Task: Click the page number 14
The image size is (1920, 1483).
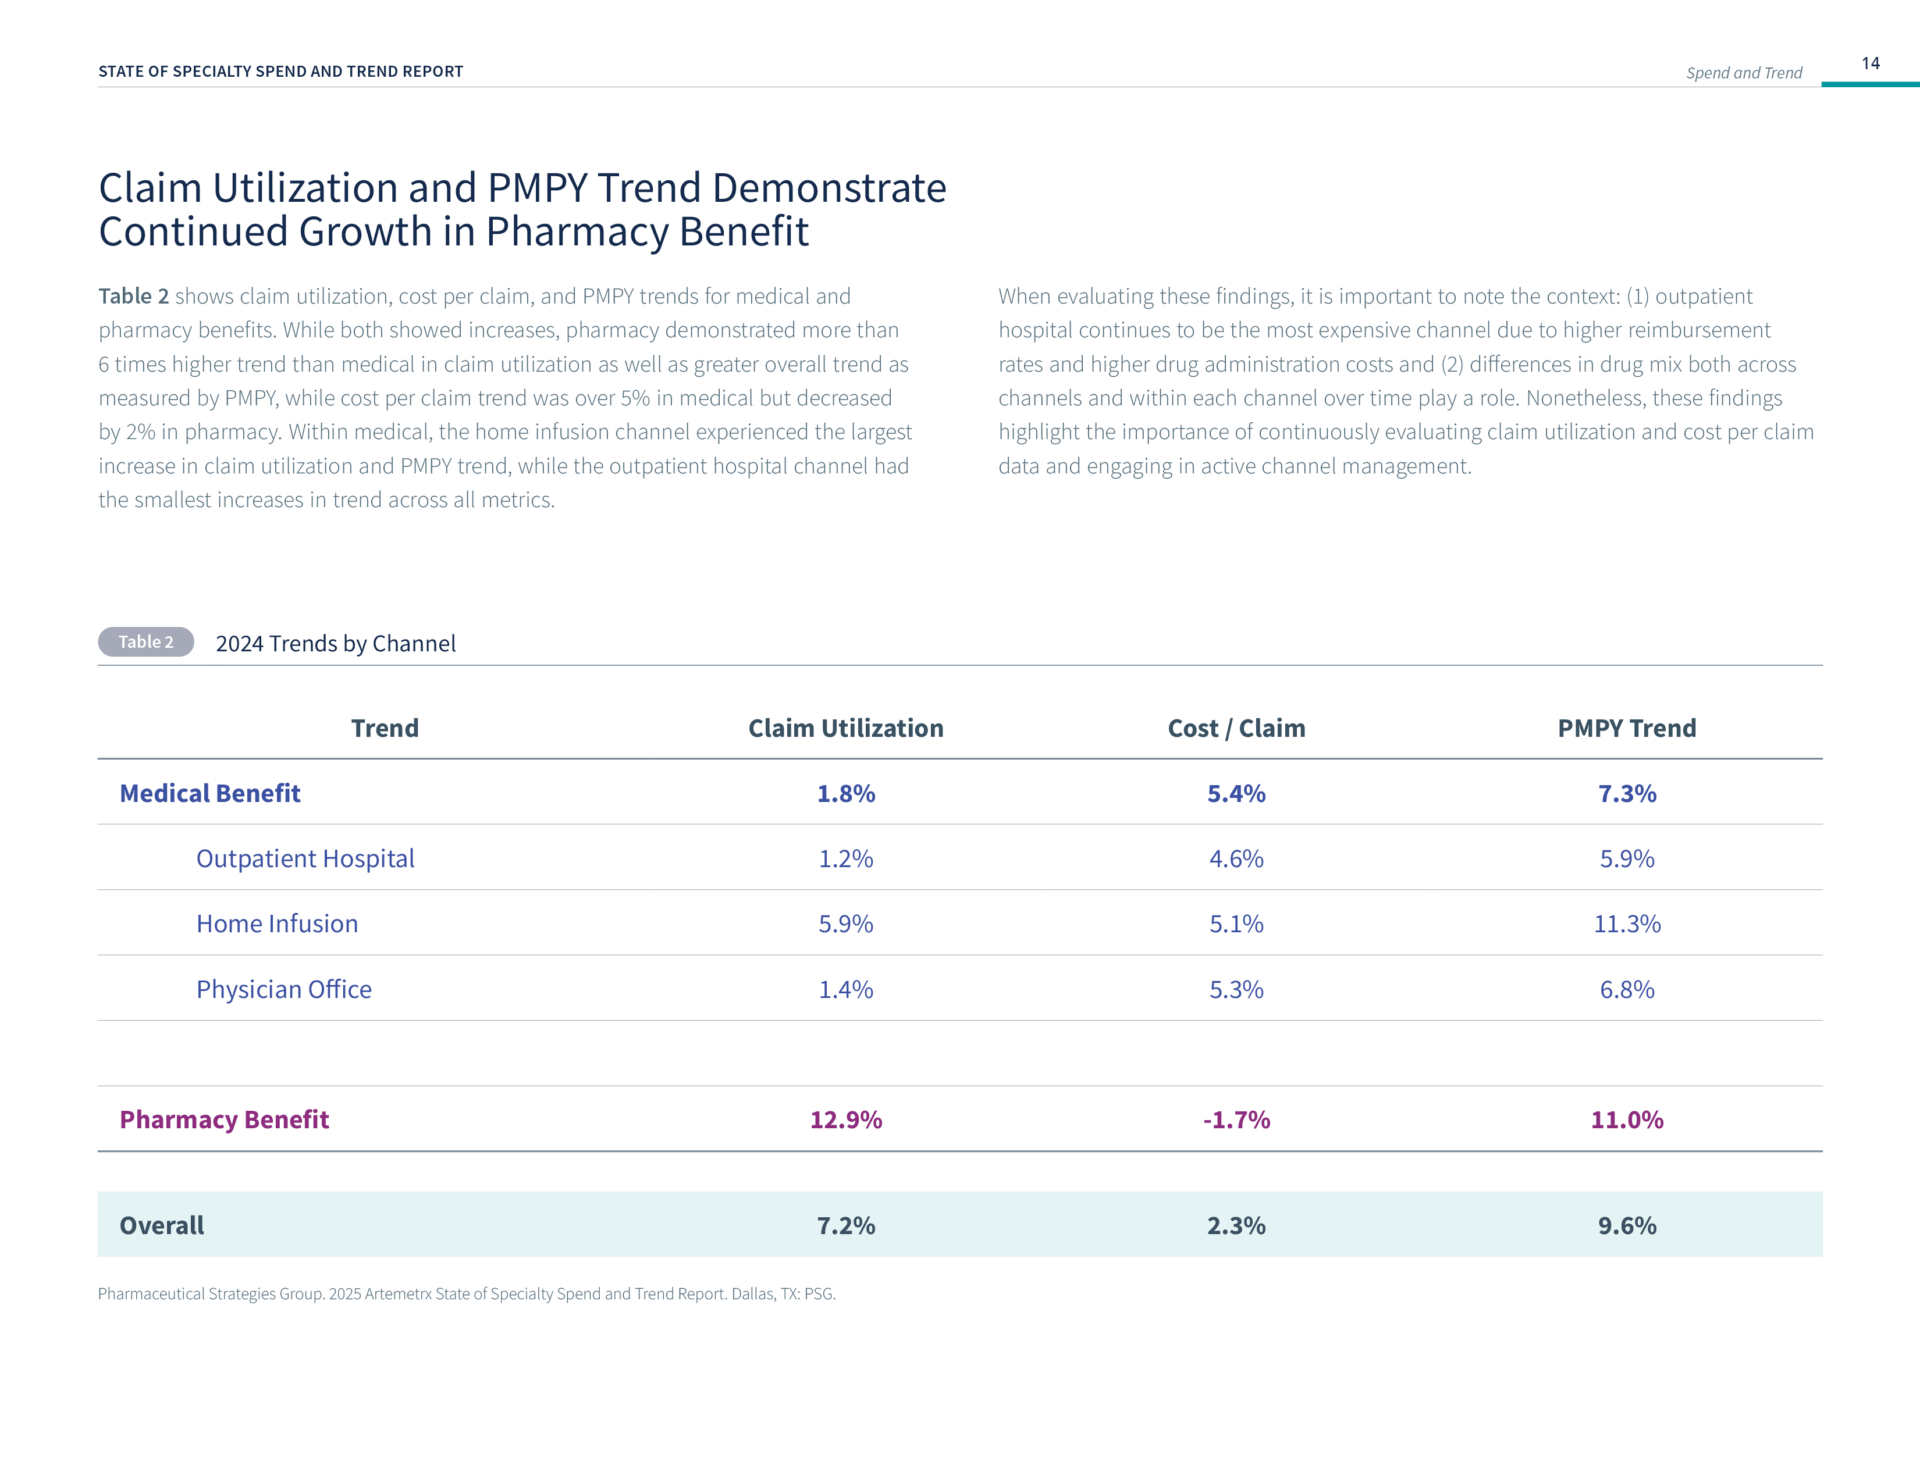Action: [1870, 63]
